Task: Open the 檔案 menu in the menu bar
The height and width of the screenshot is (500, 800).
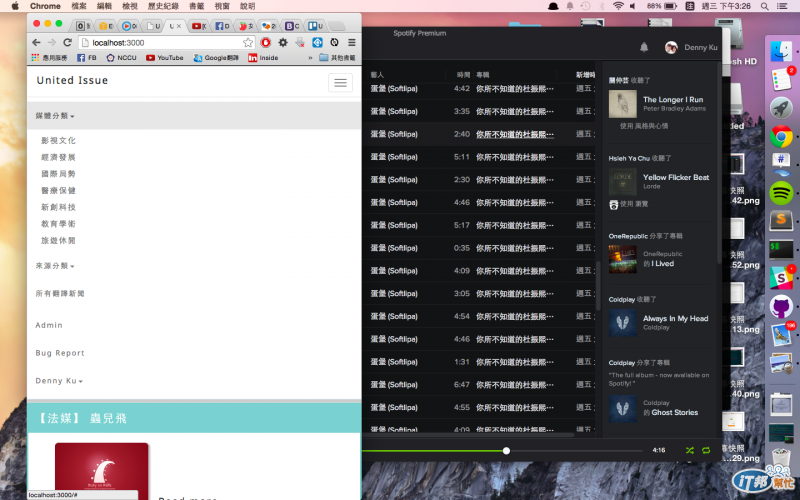Action: click(79, 6)
